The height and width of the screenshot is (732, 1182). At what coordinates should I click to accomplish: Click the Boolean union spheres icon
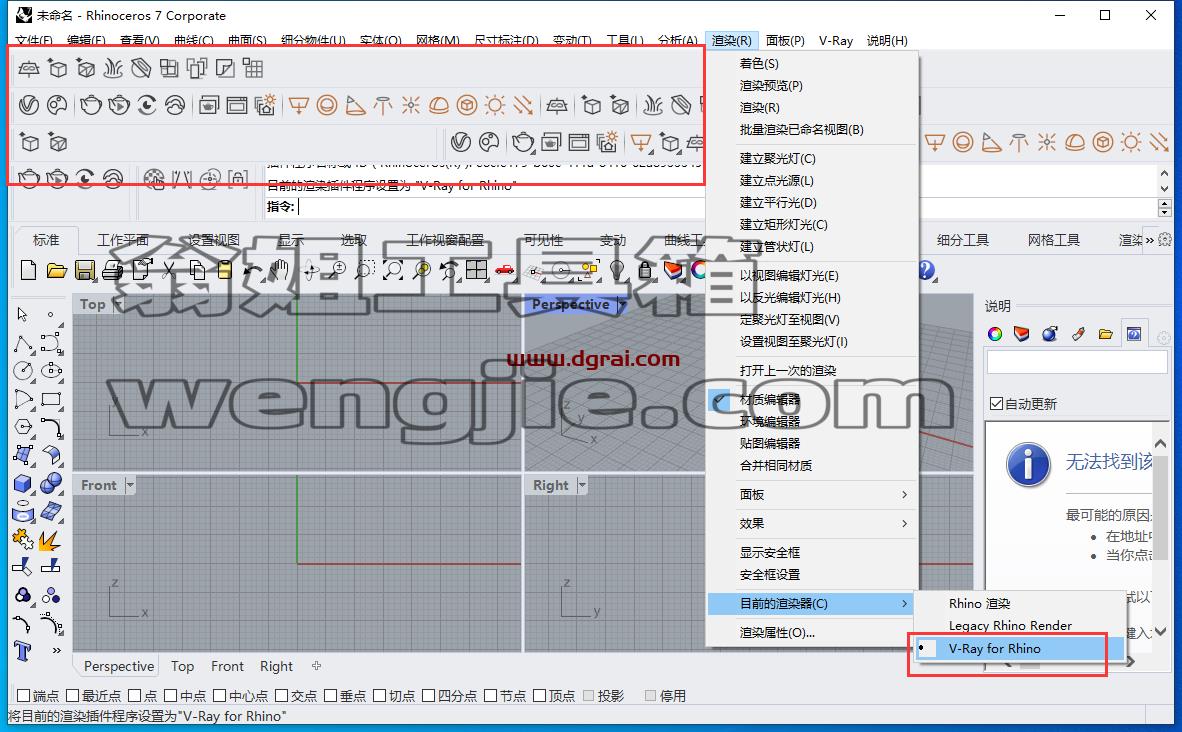tap(51, 483)
